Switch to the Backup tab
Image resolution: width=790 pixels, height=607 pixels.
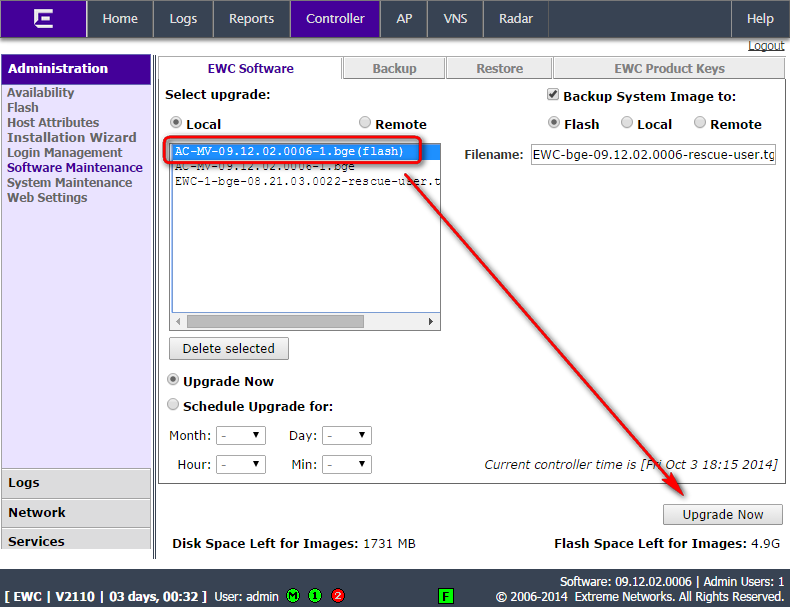coord(394,69)
